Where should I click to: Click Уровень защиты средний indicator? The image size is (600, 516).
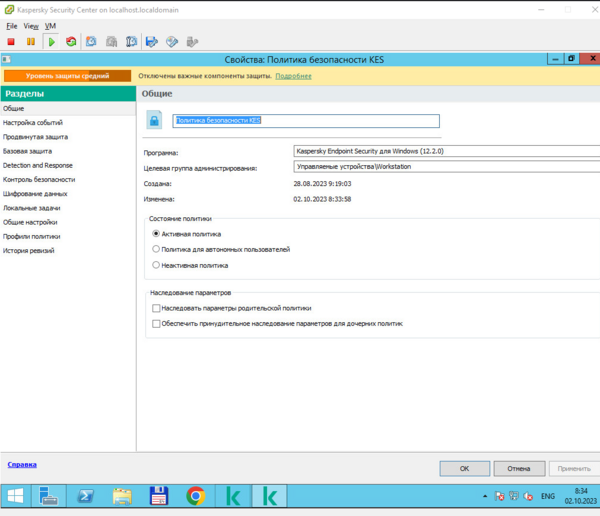click(x=67, y=76)
